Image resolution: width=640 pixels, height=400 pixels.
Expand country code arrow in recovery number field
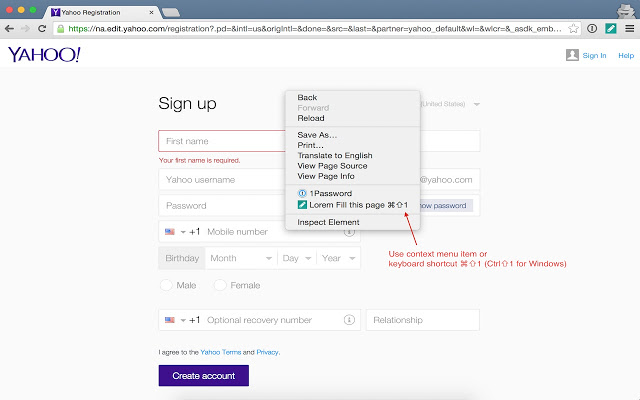pyautogui.click(x=183, y=320)
